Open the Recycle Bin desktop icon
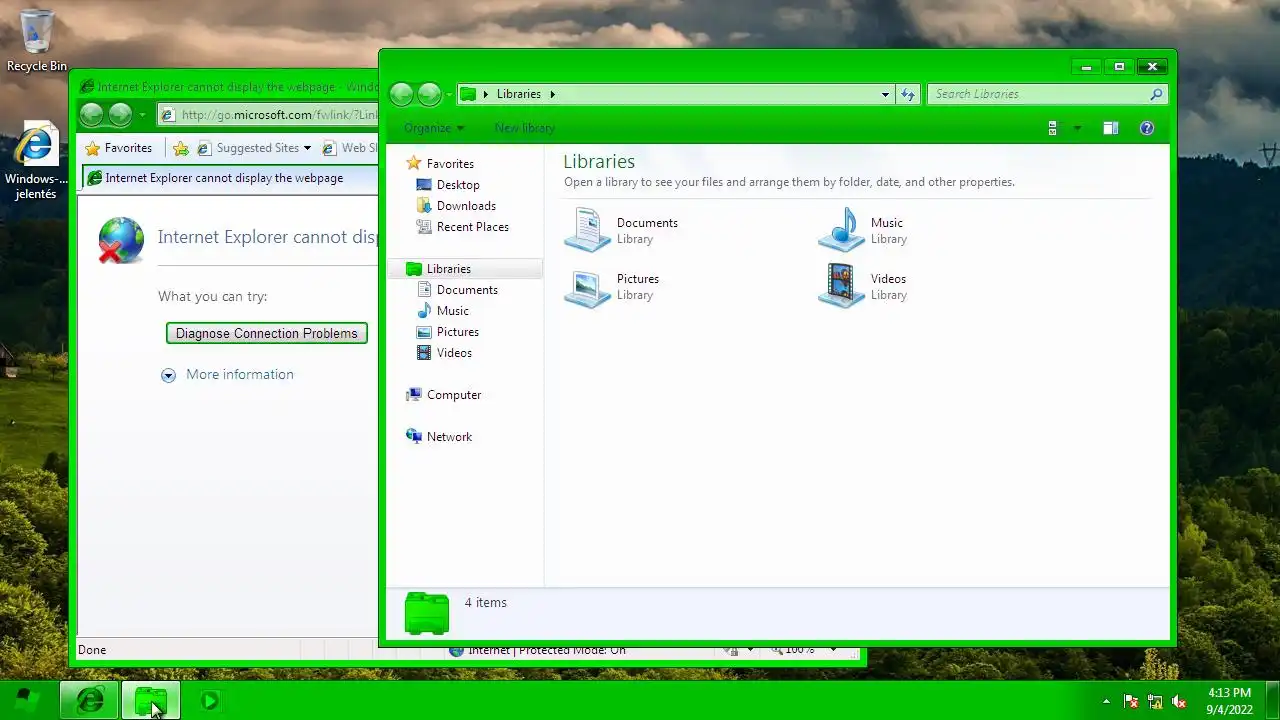This screenshot has width=1280, height=720. pos(37,40)
